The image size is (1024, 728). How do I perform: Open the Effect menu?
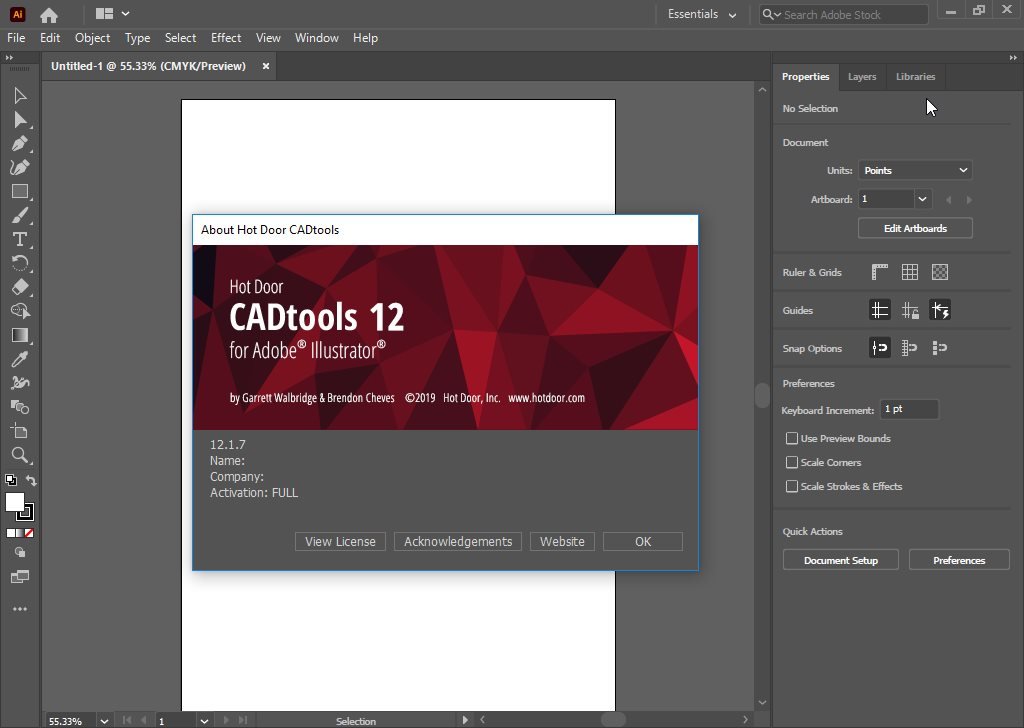point(226,38)
